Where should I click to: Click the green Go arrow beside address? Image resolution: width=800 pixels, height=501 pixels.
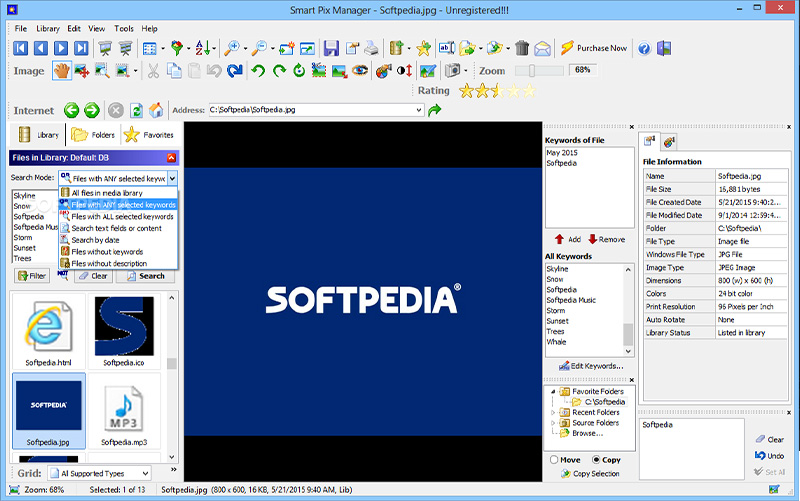click(435, 110)
